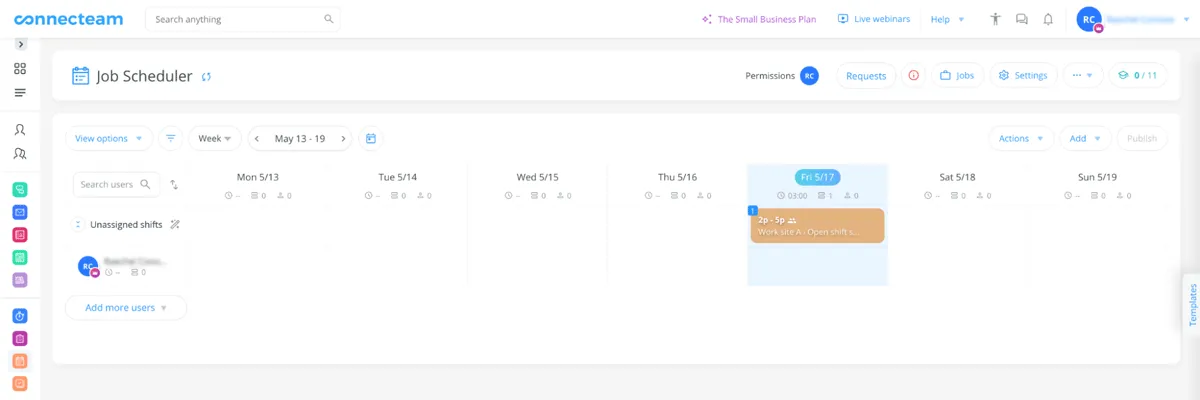Open The Small Business Plan link
Viewport: 1200px width, 400px height.
pyautogui.click(x=761, y=19)
